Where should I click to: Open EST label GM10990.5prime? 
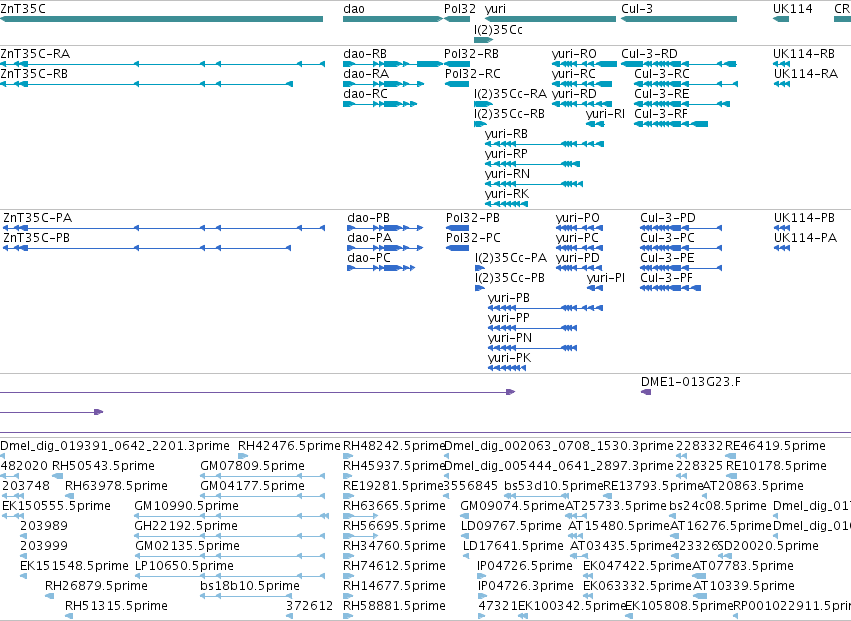(x=186, y=506)
